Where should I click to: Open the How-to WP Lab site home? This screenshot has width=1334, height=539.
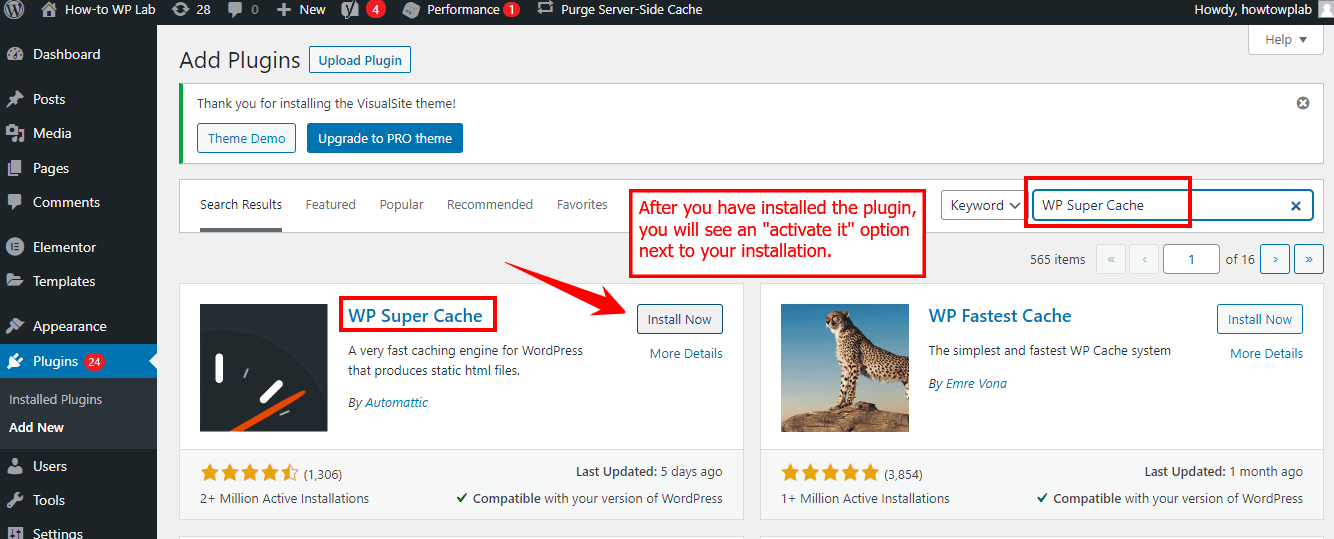(99, 10)
